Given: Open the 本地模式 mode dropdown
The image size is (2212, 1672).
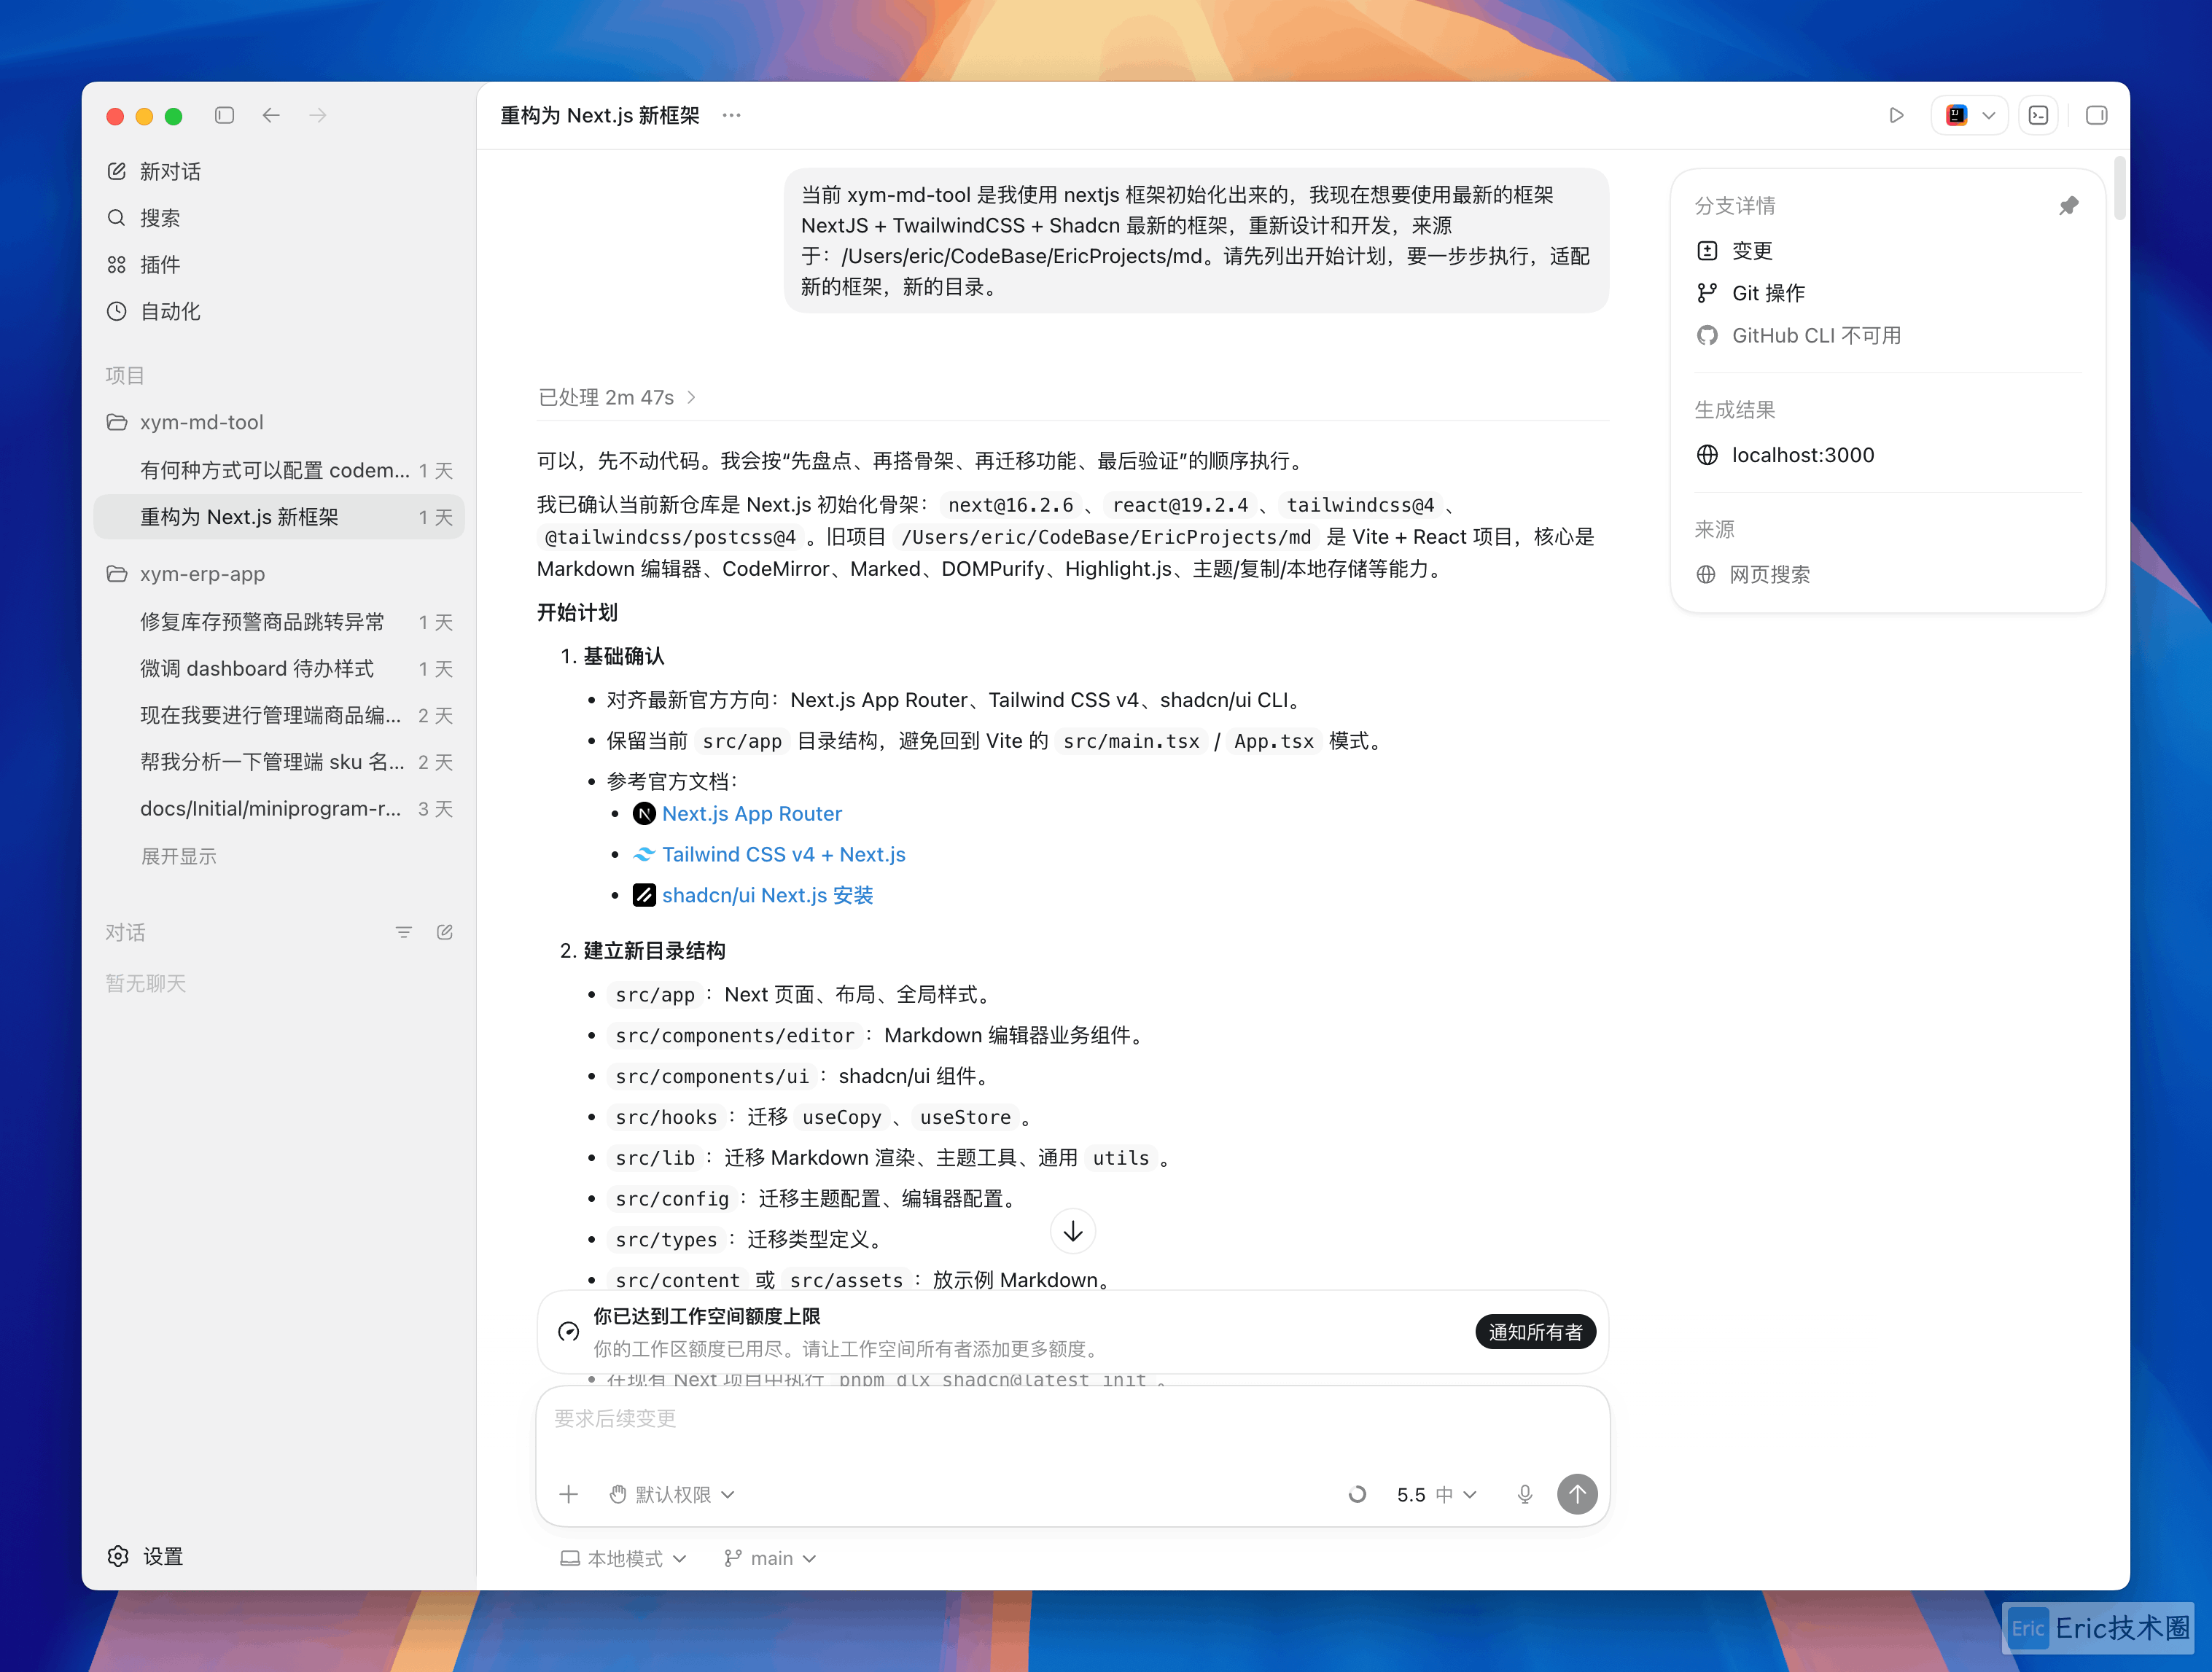Looking at the screenshot, I should 623,1559.
